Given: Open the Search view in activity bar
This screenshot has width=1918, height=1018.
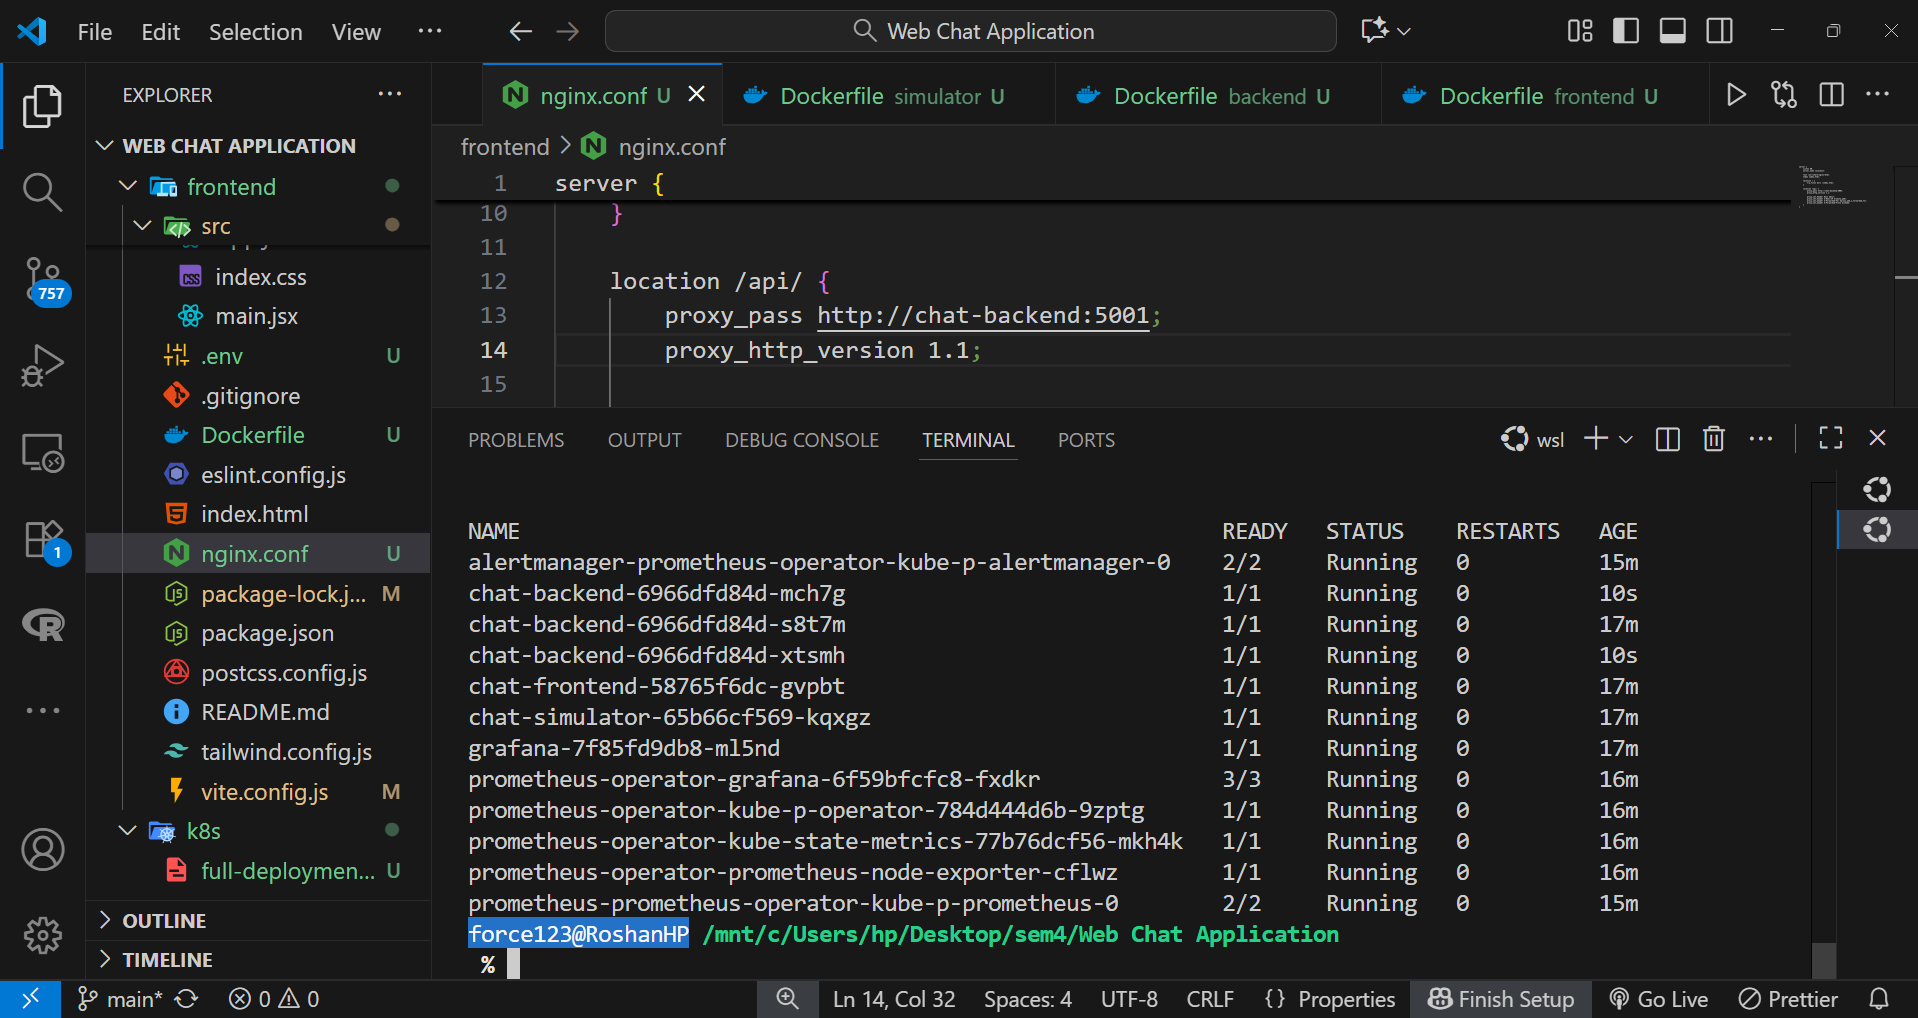Looking at the screenshot, I should click(x=42, y=191).
